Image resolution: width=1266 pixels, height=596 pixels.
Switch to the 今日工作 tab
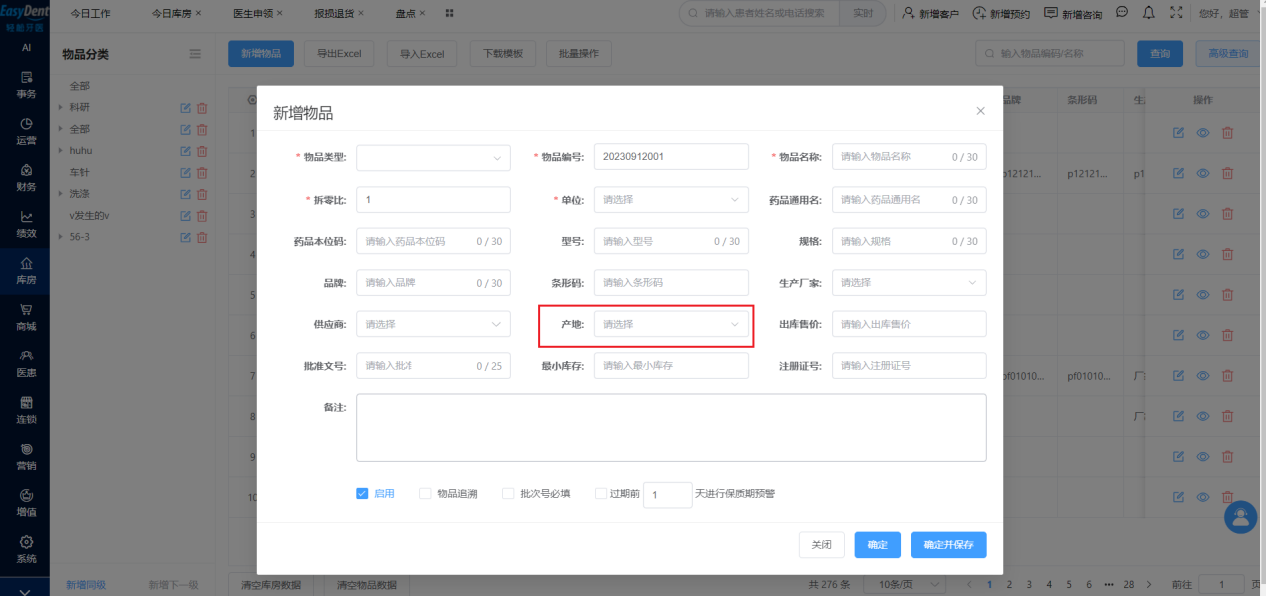(90, 14)
